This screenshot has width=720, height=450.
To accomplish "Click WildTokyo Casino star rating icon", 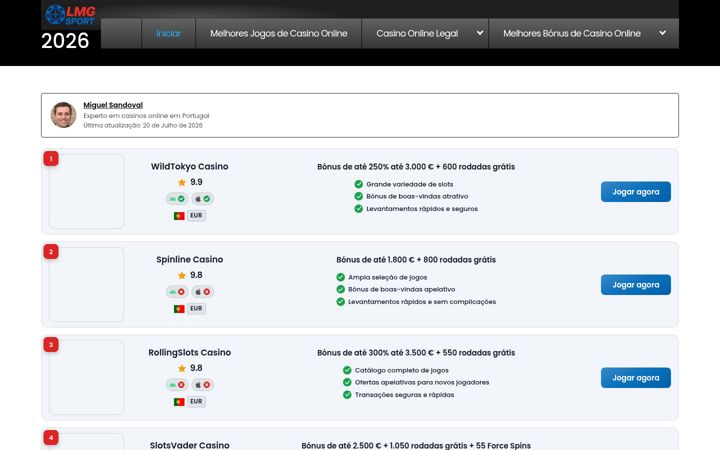I will pyautogui.click(x=182, y=182).
